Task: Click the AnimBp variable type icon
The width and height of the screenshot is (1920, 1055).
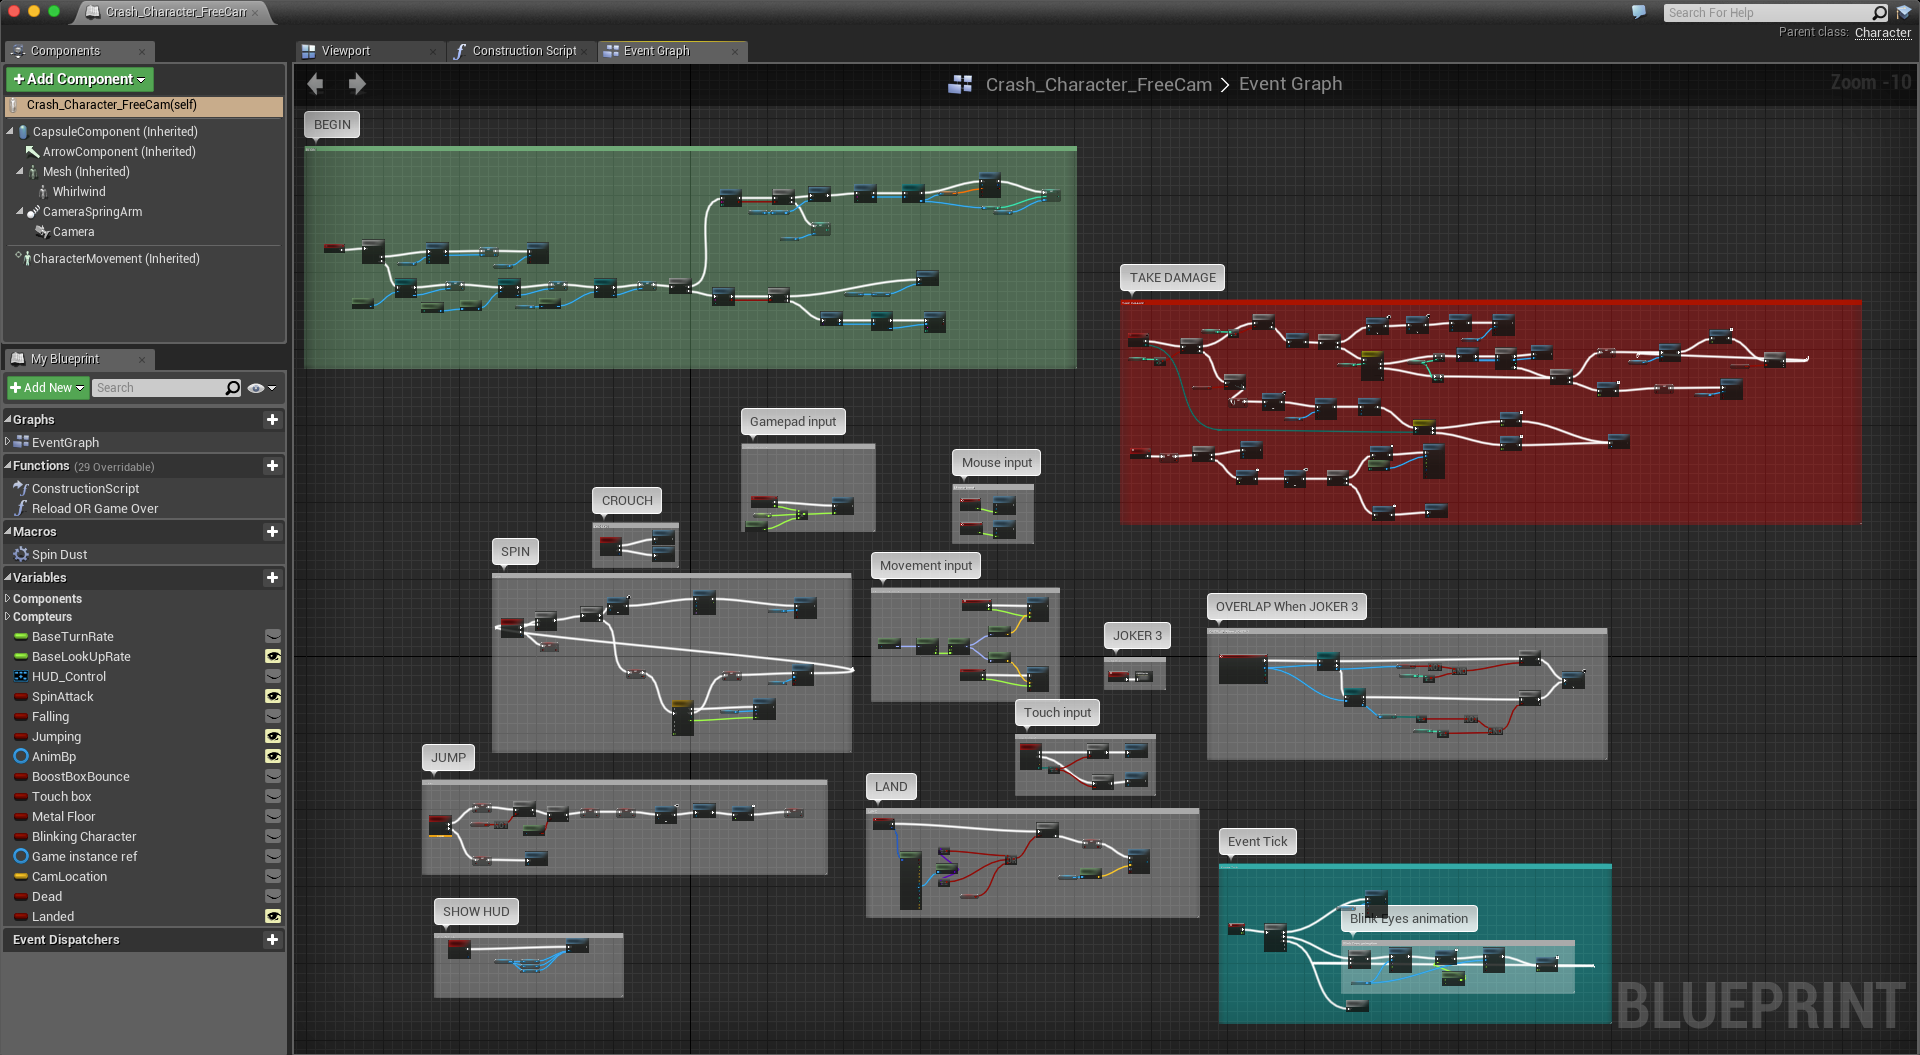Action: tap(21, 756)
